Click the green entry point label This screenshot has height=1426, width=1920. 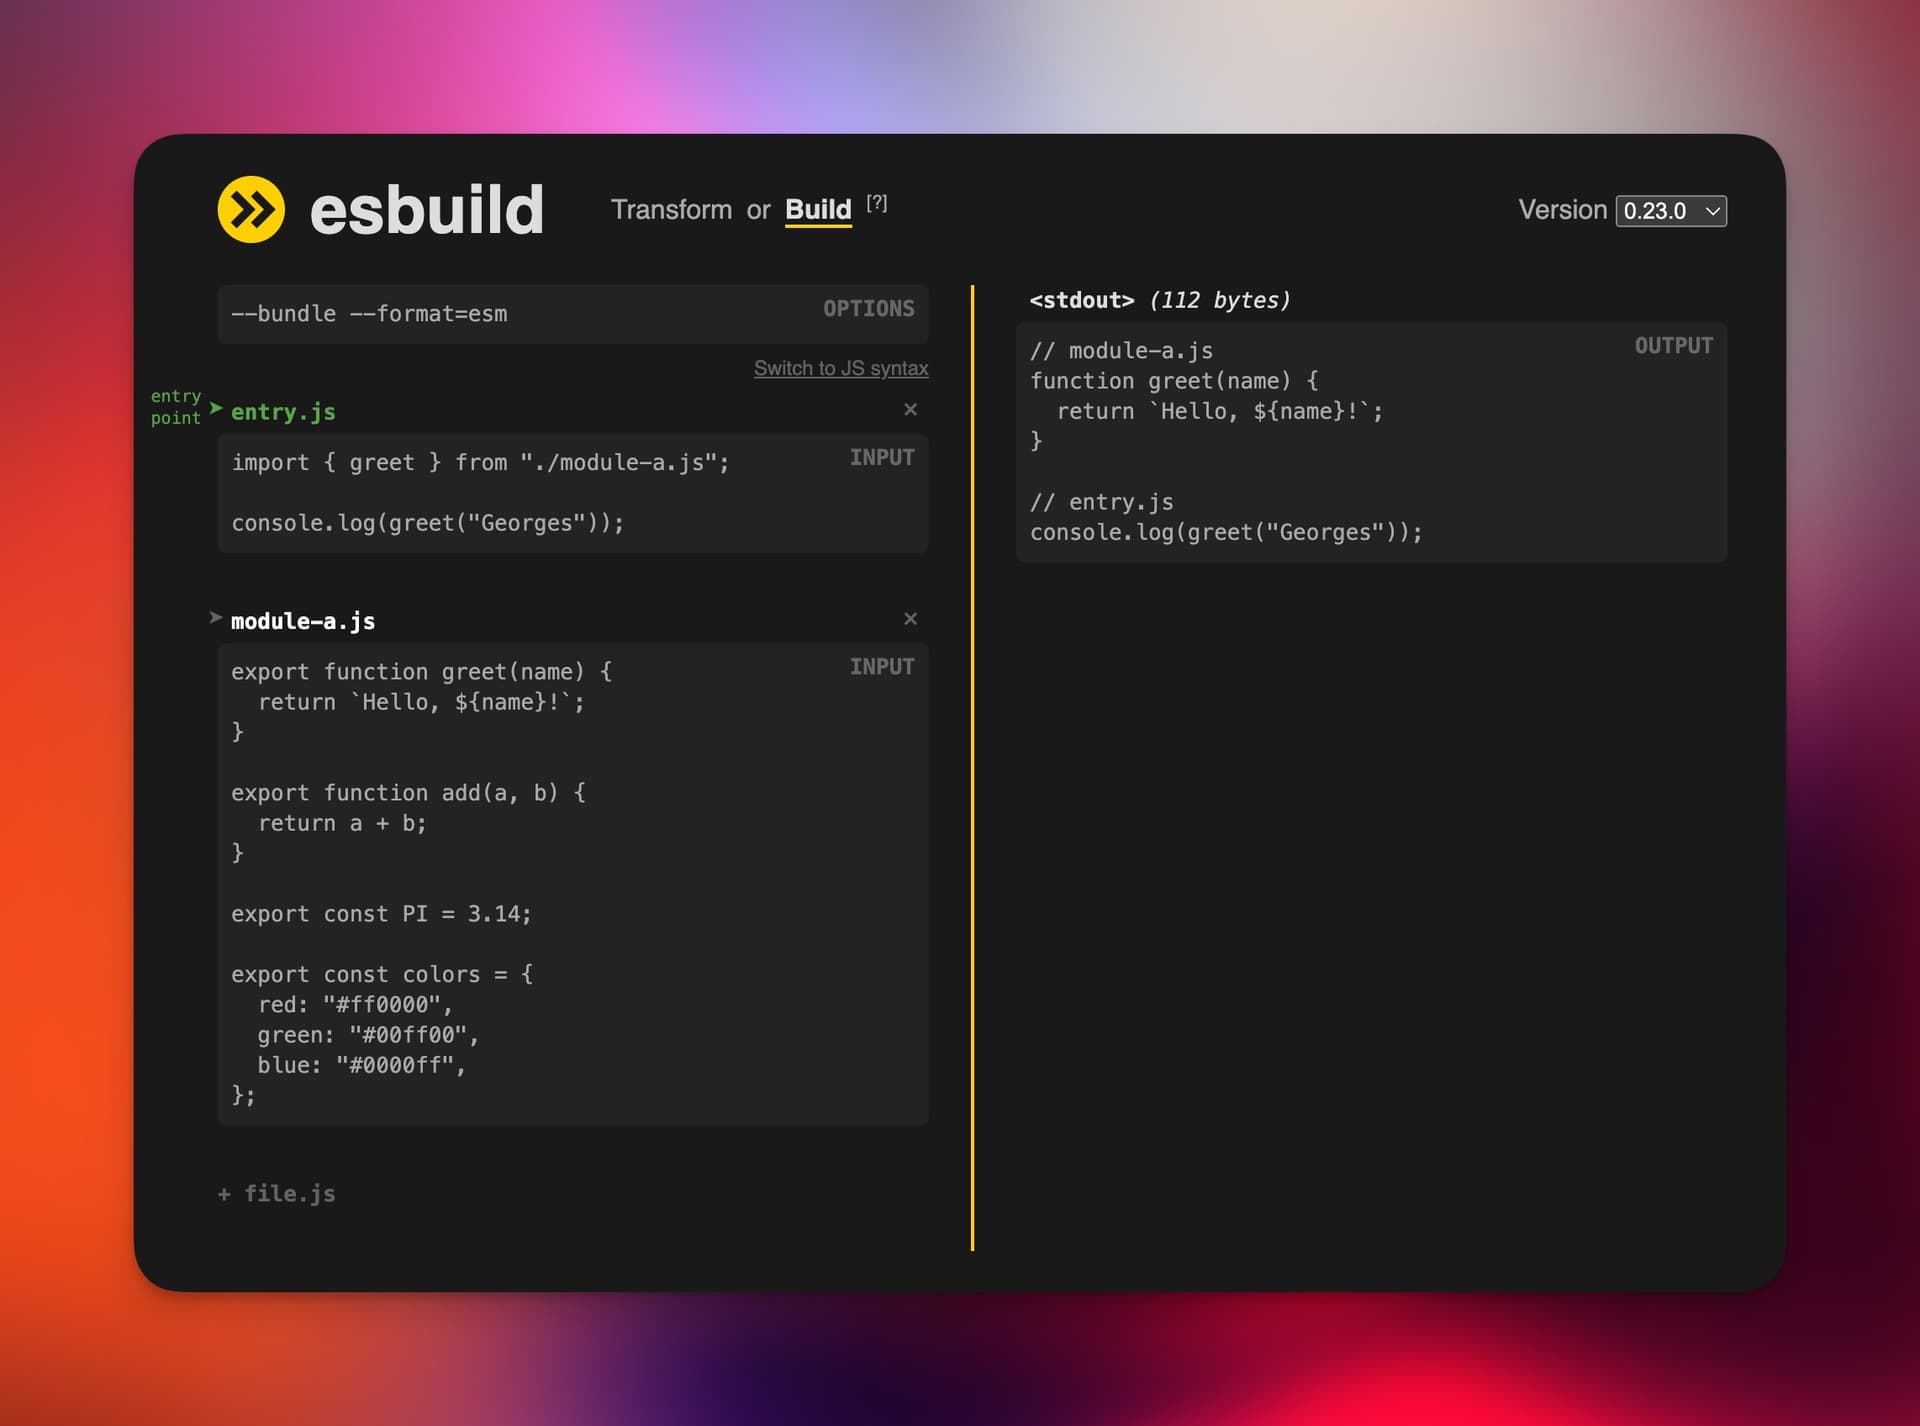click(x=176, y=408)
